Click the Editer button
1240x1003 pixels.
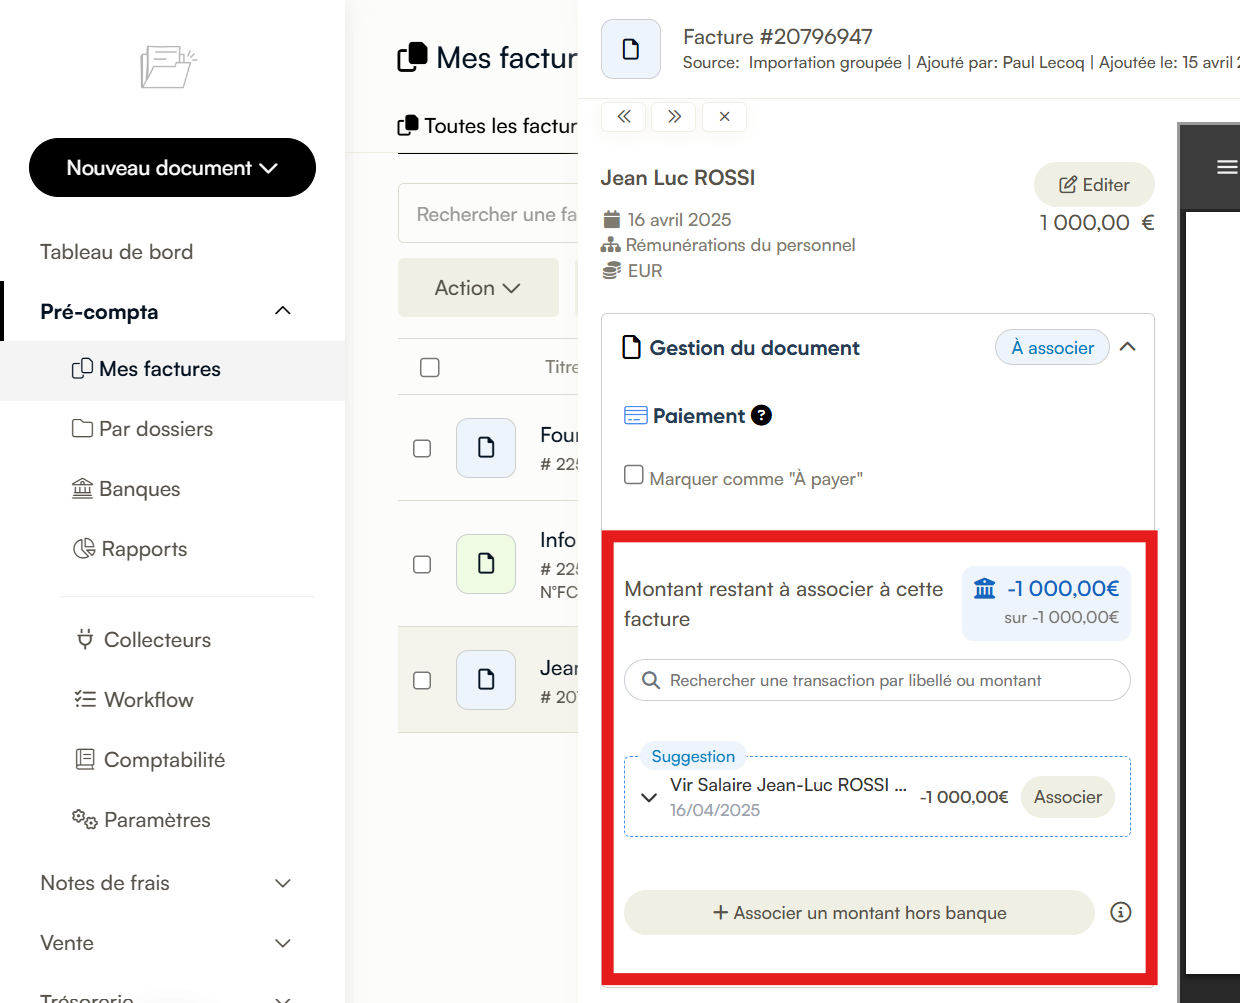(x=1094, y=185)
